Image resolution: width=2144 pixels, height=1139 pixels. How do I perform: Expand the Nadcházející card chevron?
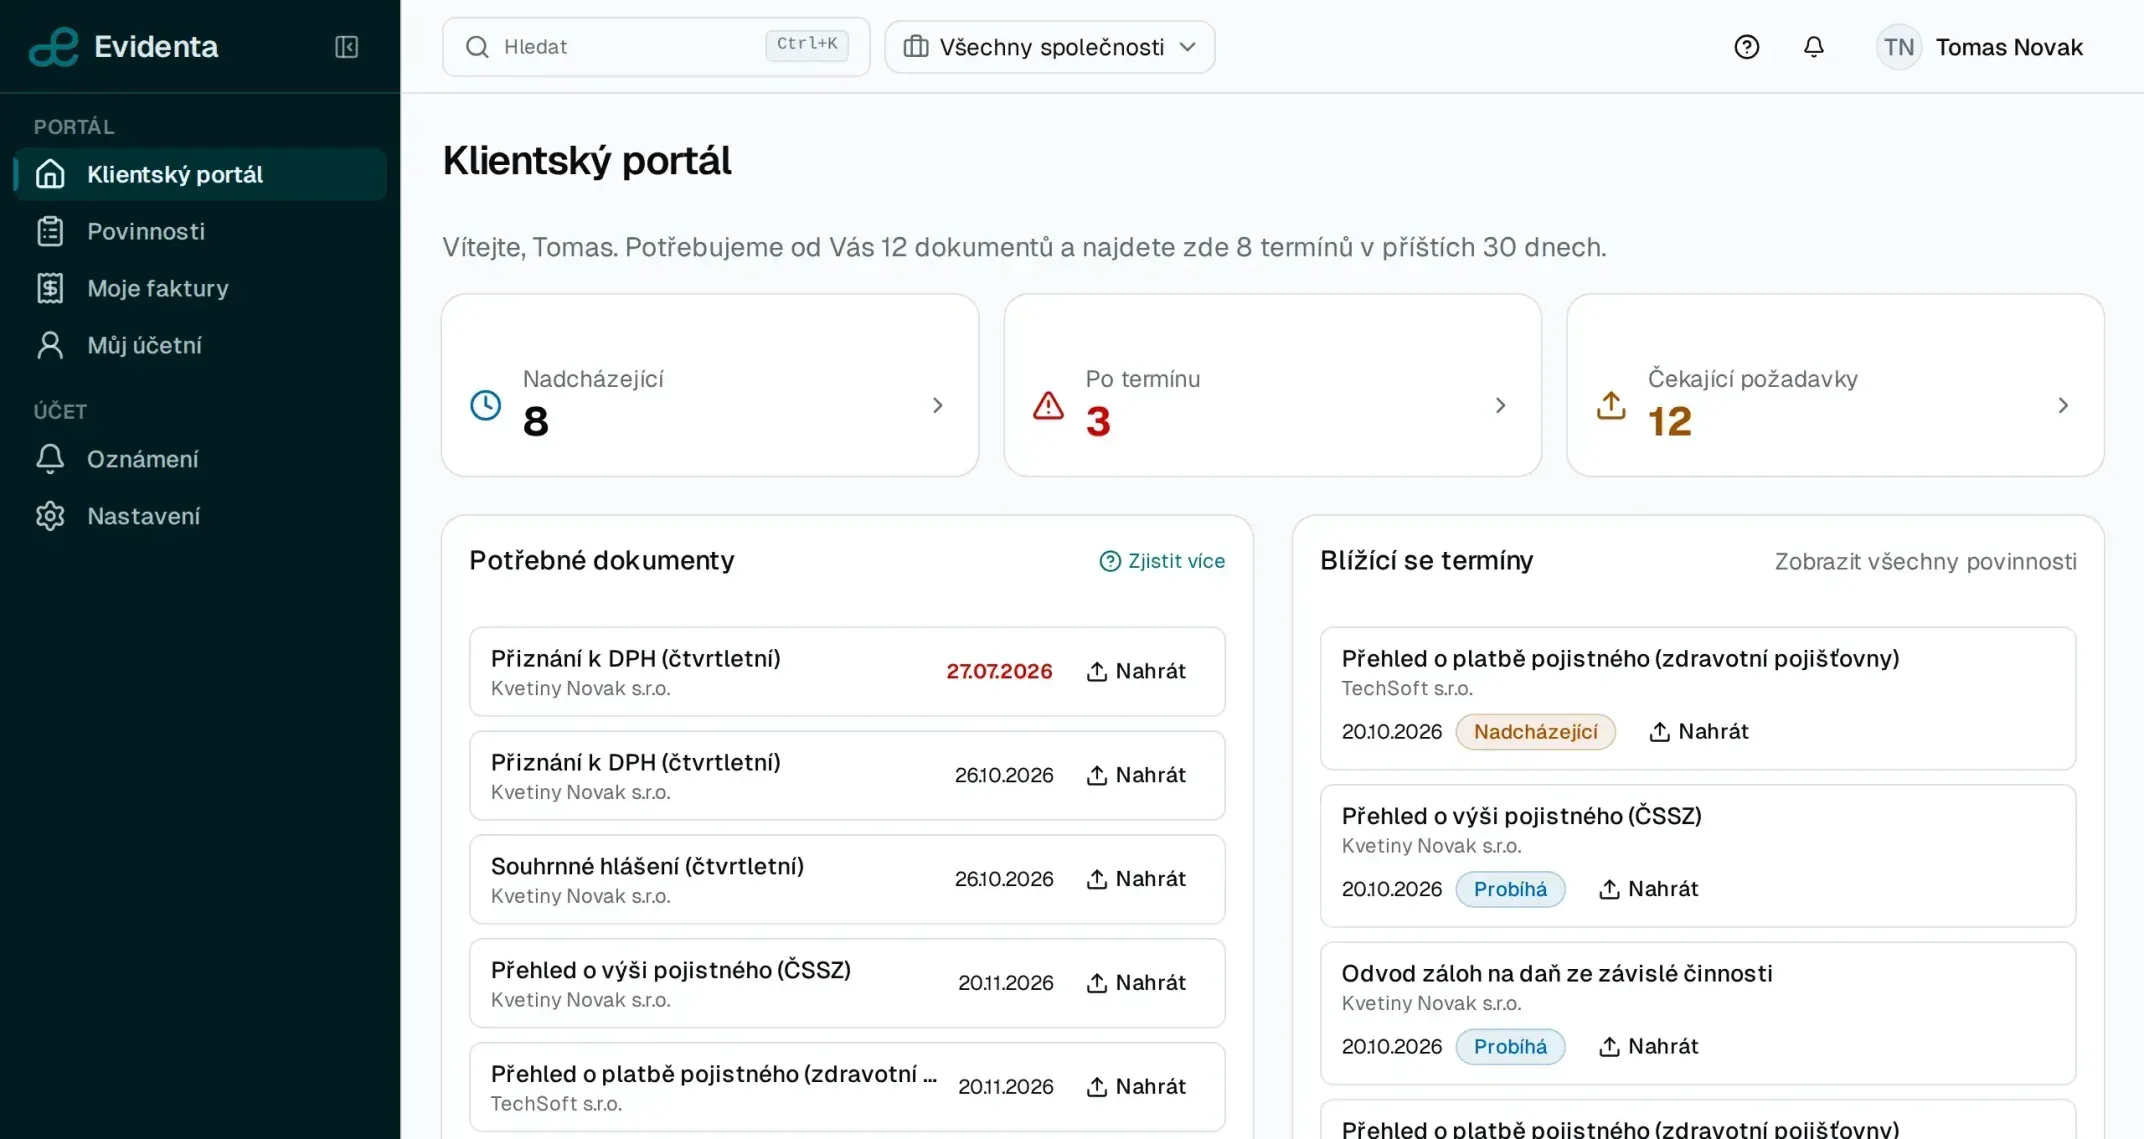tap(937, 405)
